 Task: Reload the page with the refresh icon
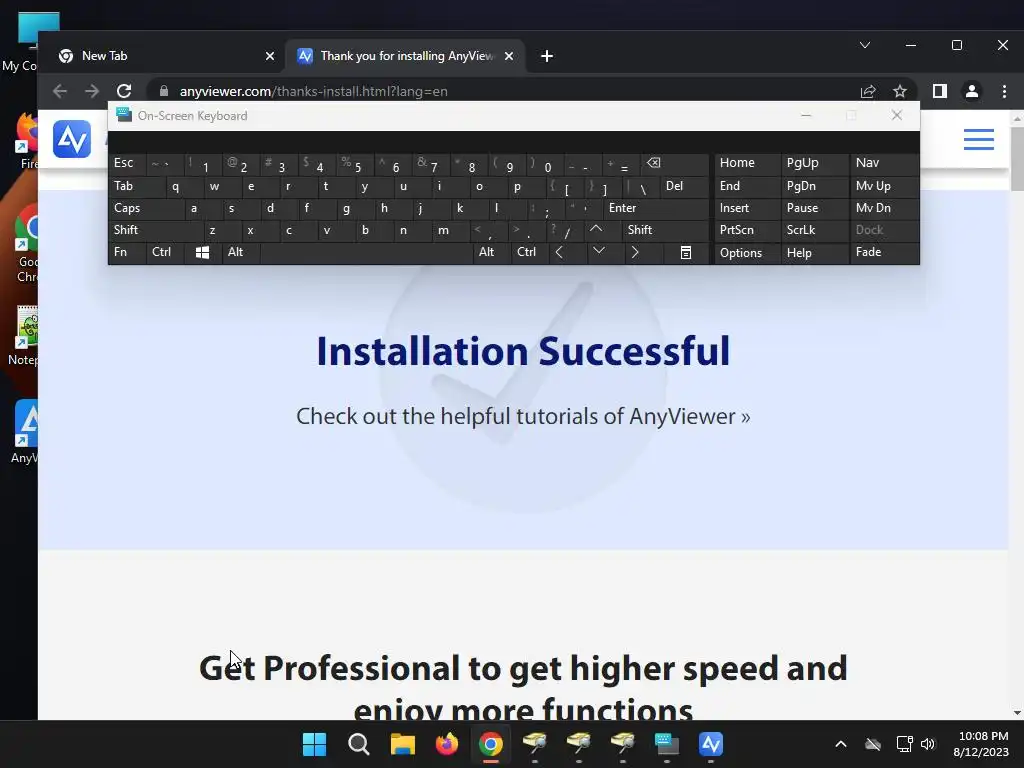[x=124, y=91]
